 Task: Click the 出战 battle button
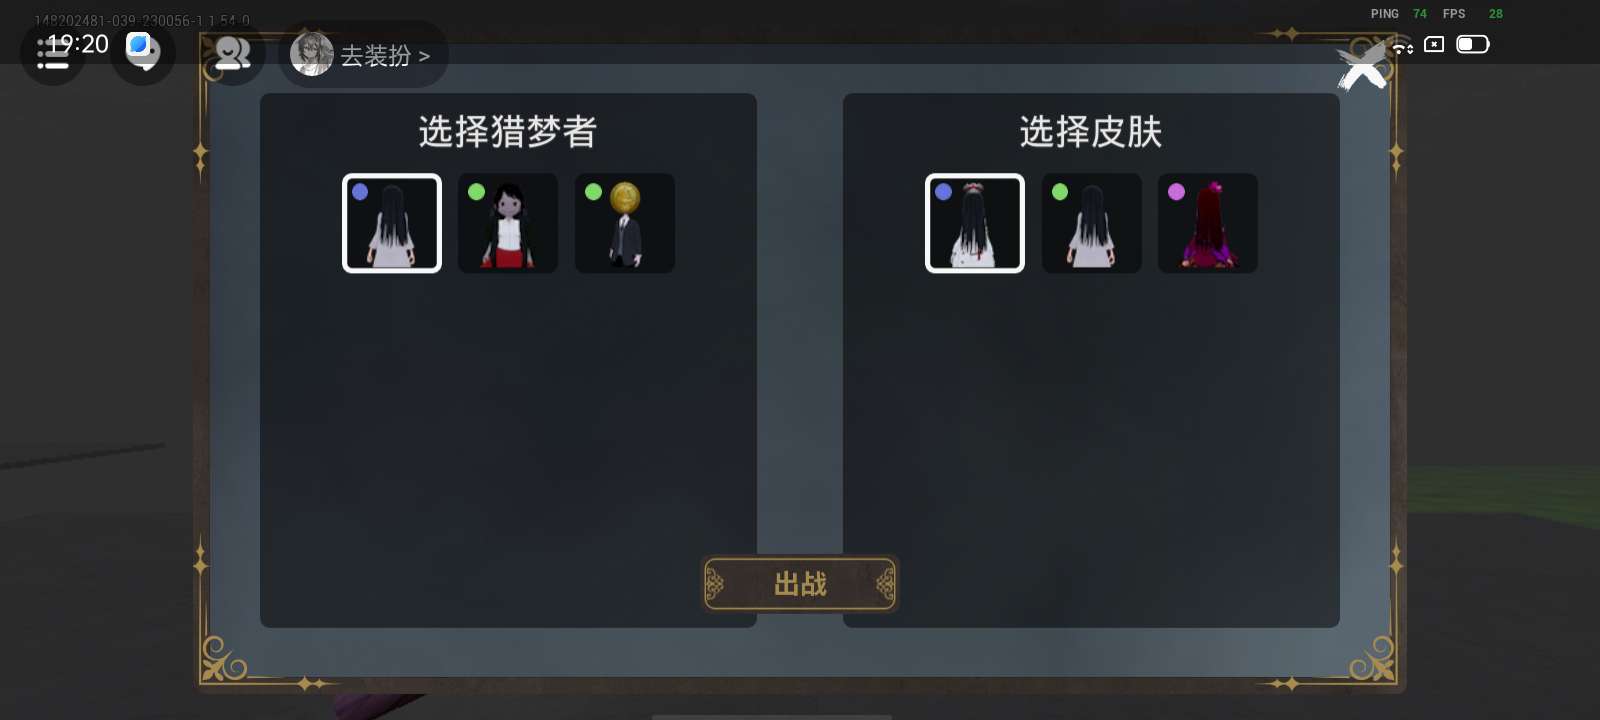[x=800, y=584]
